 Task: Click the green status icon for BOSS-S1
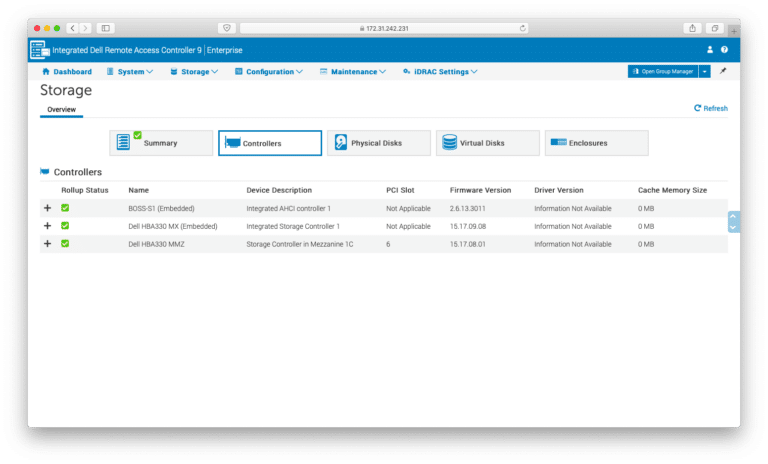pos(65,208)
